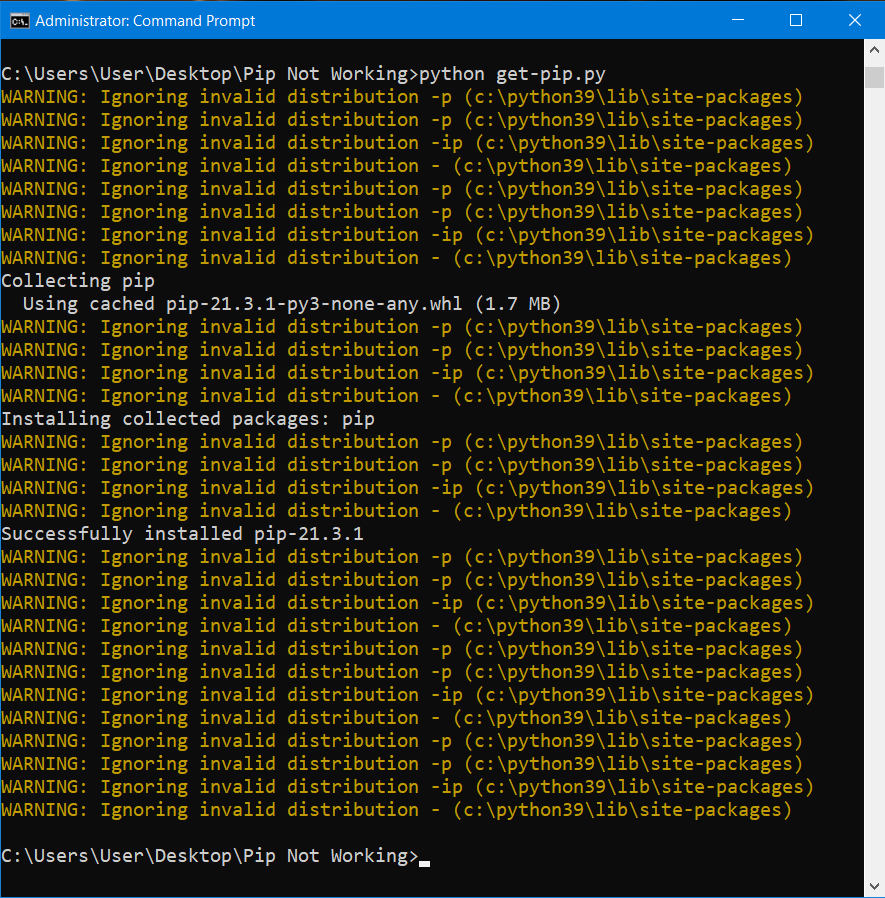Screen dimensions: 885x898
Task: Close the Command Prompt window
Action: 854,20
